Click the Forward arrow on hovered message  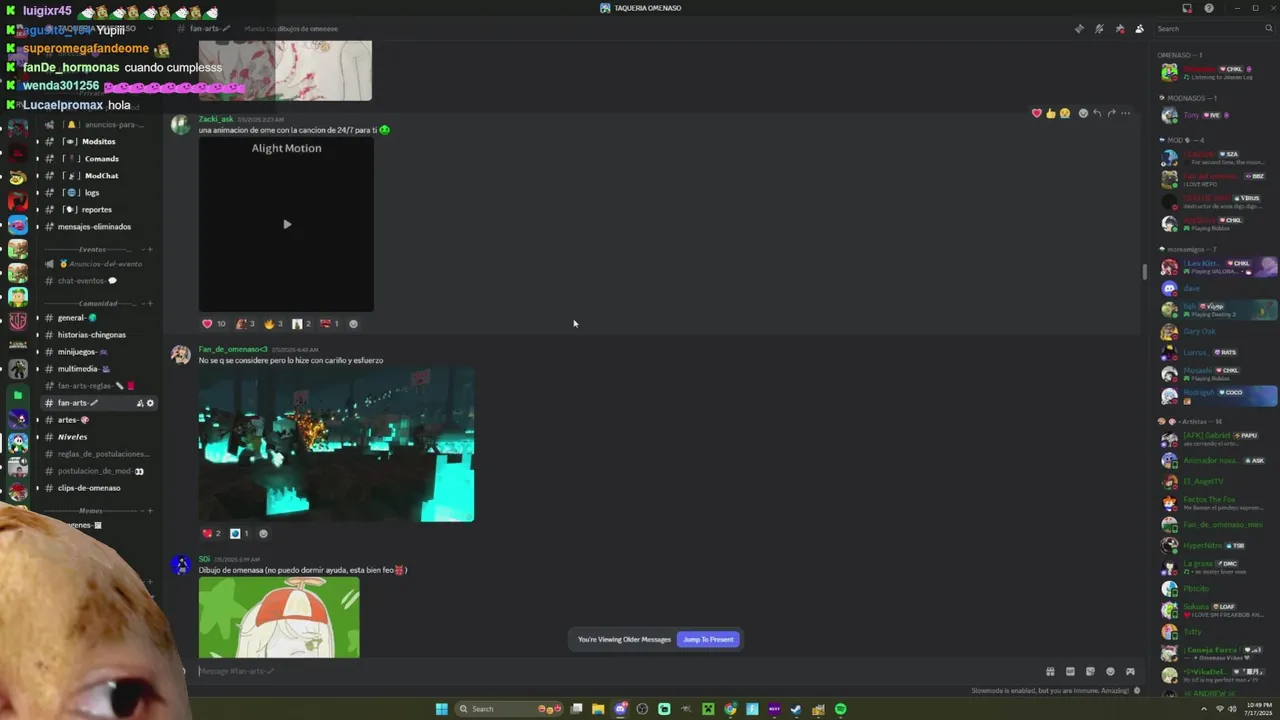pyautogui.click(x=1111, y=113)
